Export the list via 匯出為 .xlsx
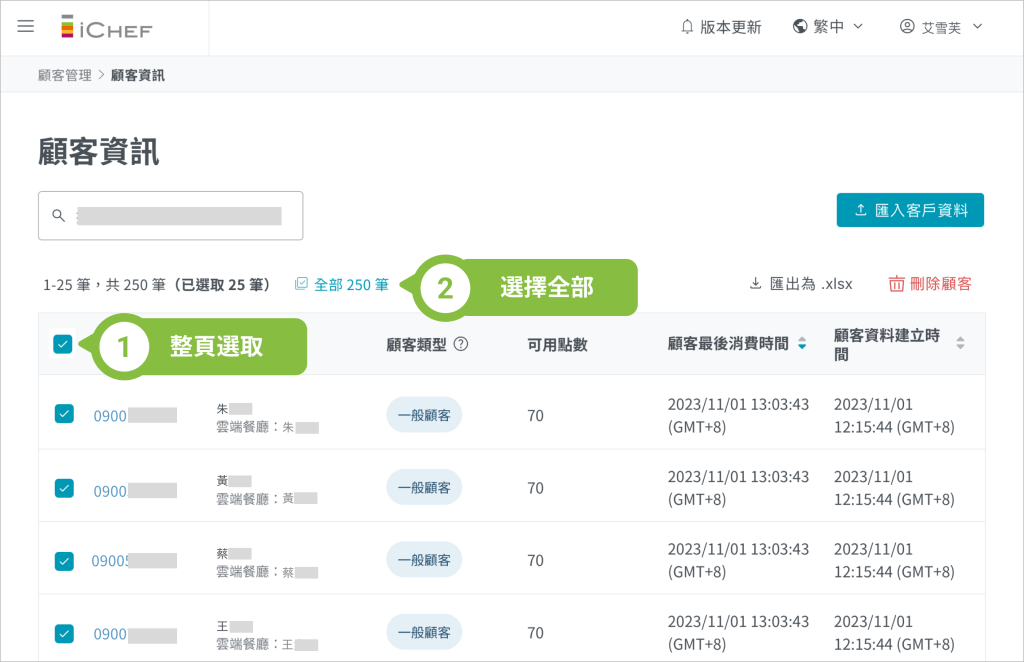 (x=801, y=284)
